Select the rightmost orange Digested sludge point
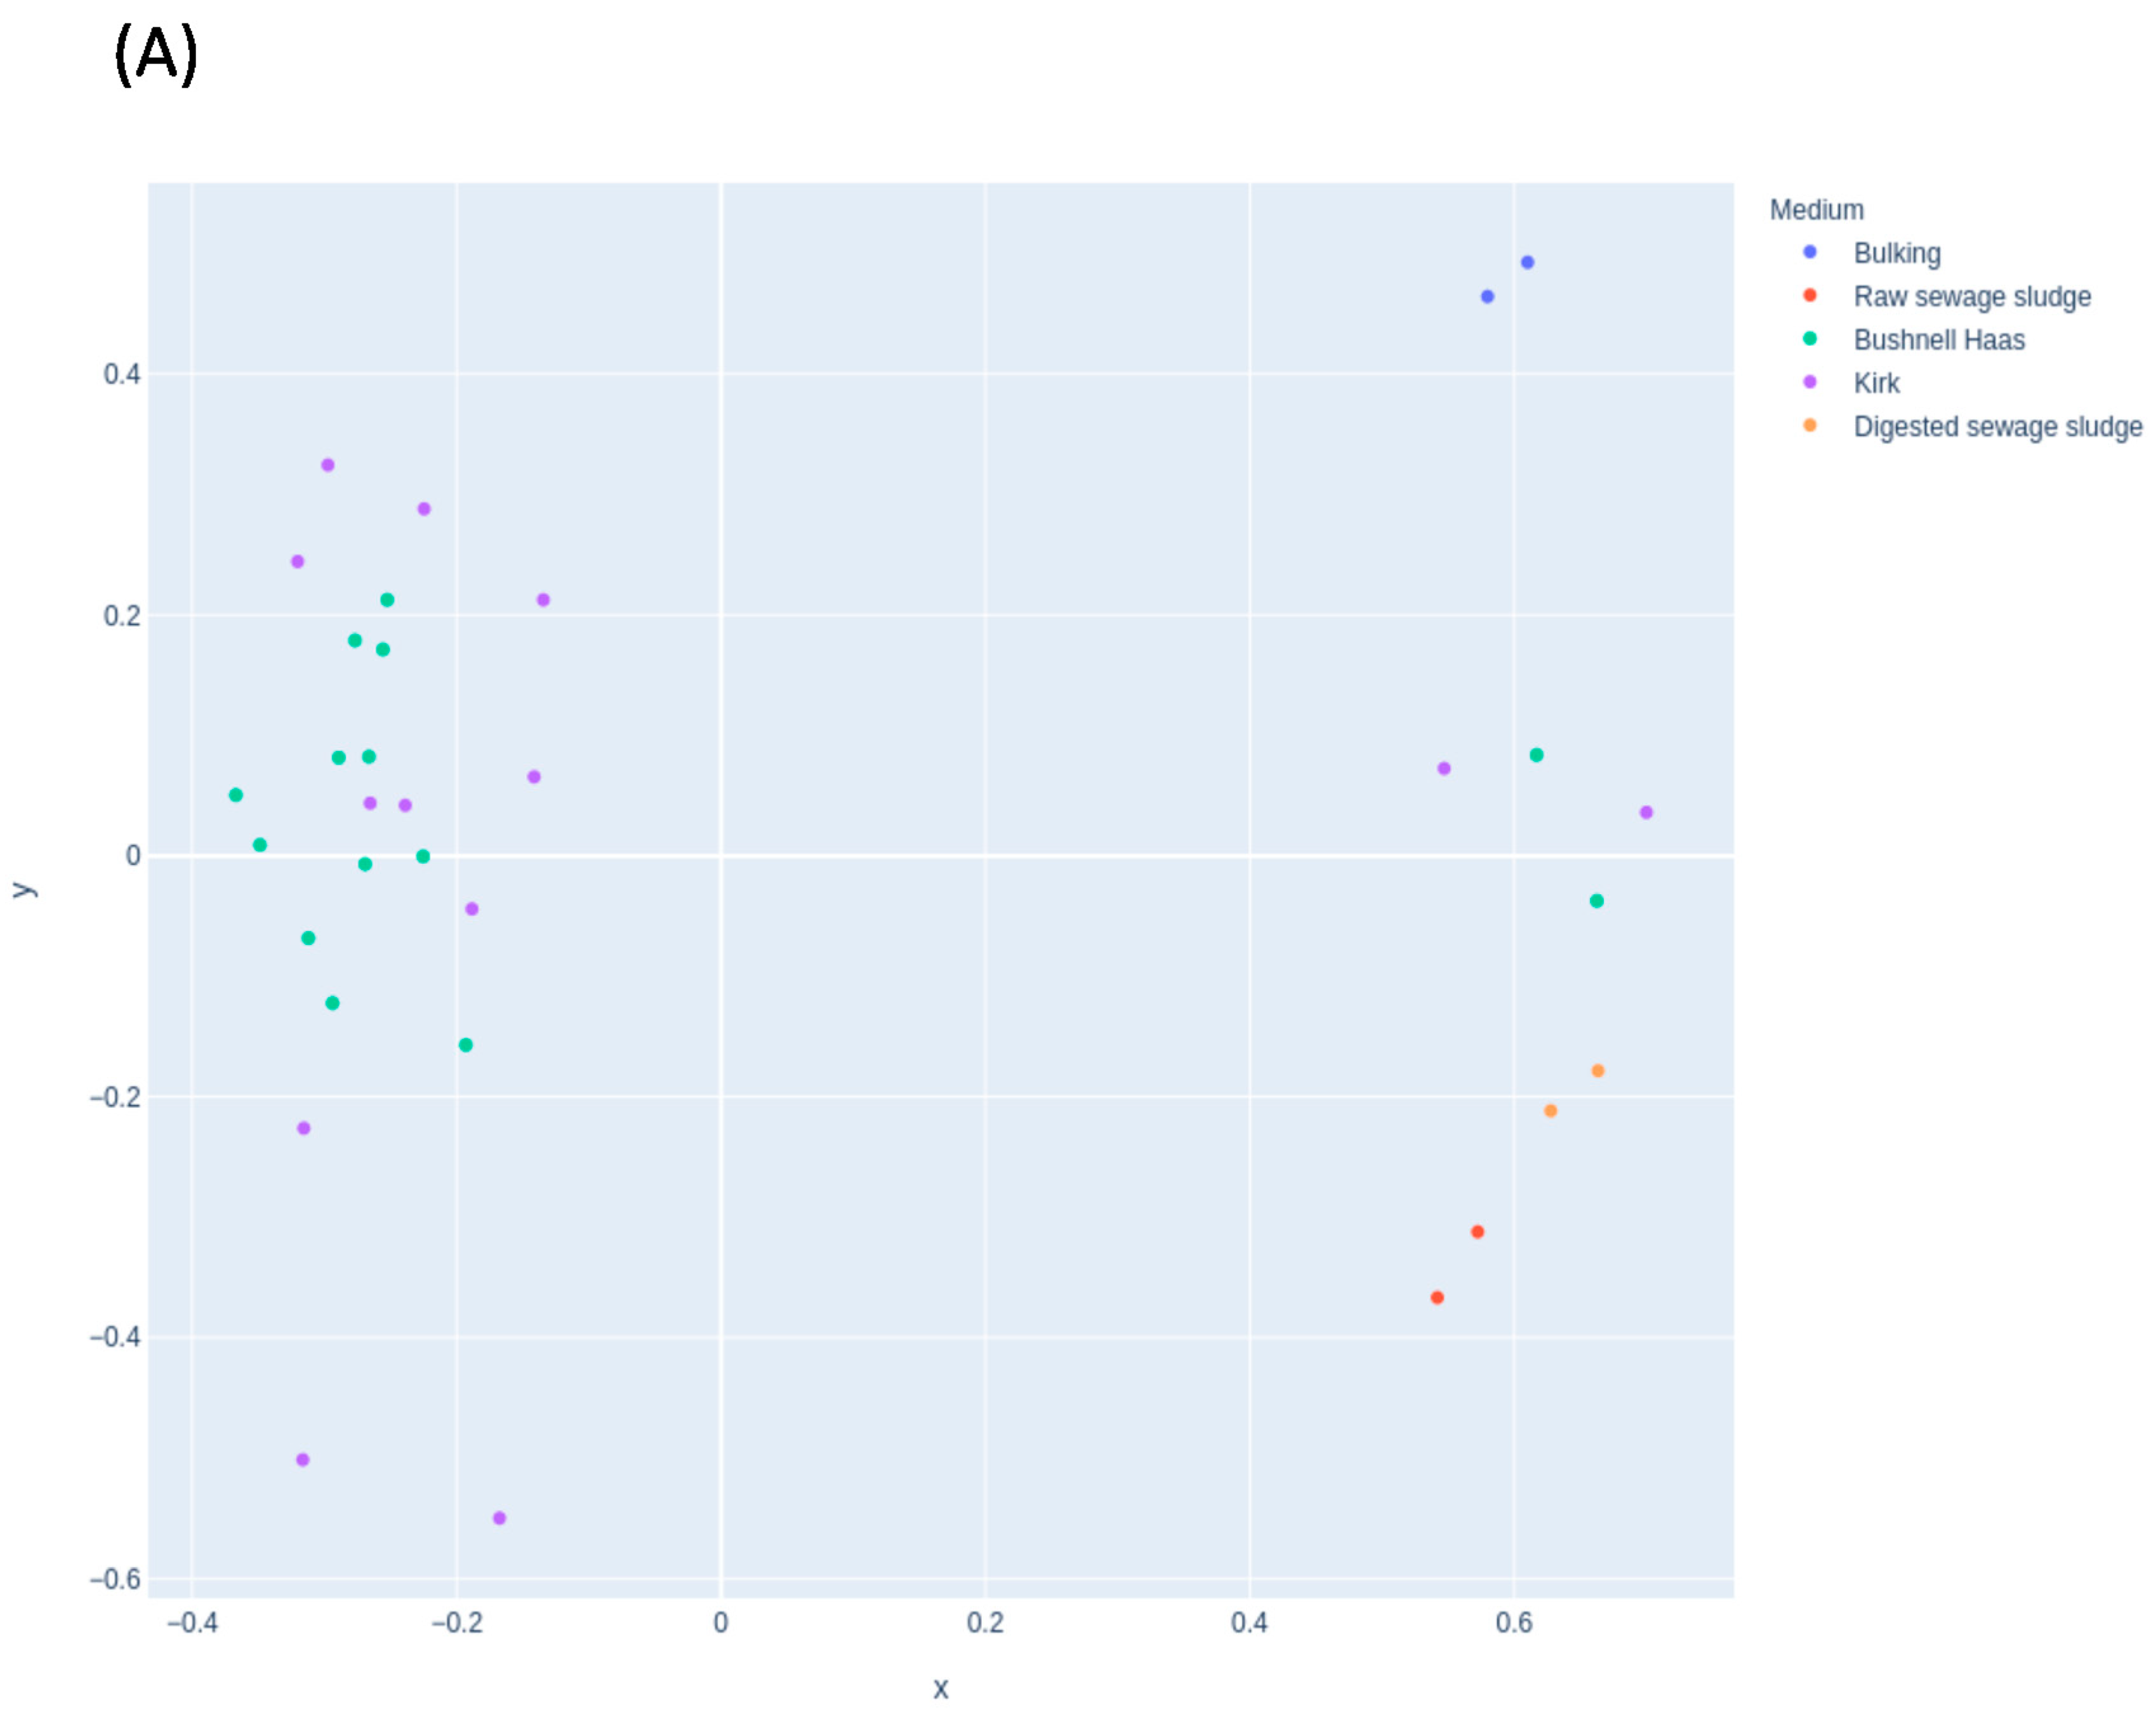The image size is (2156, 1720). tap(1598, 1071)
